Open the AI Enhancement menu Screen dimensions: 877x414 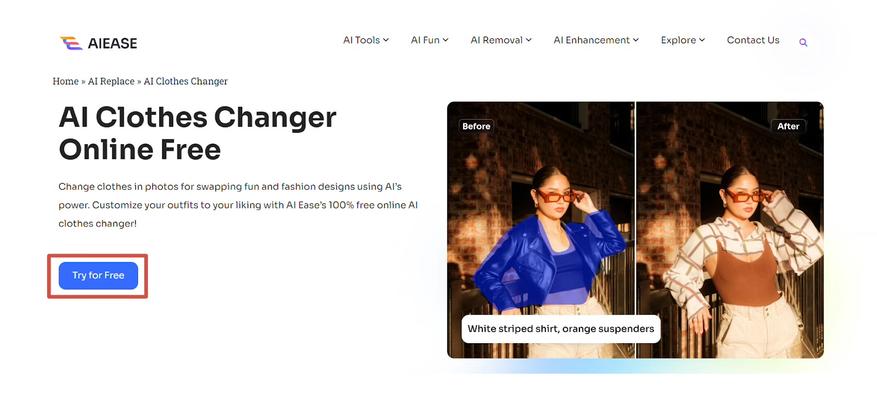(596, 40)
